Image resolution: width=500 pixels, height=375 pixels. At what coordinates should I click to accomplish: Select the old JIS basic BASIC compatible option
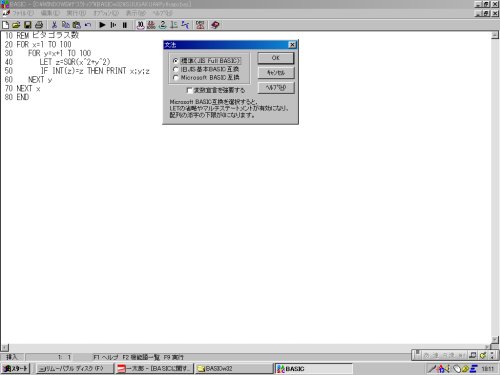(x=175, y=69)
